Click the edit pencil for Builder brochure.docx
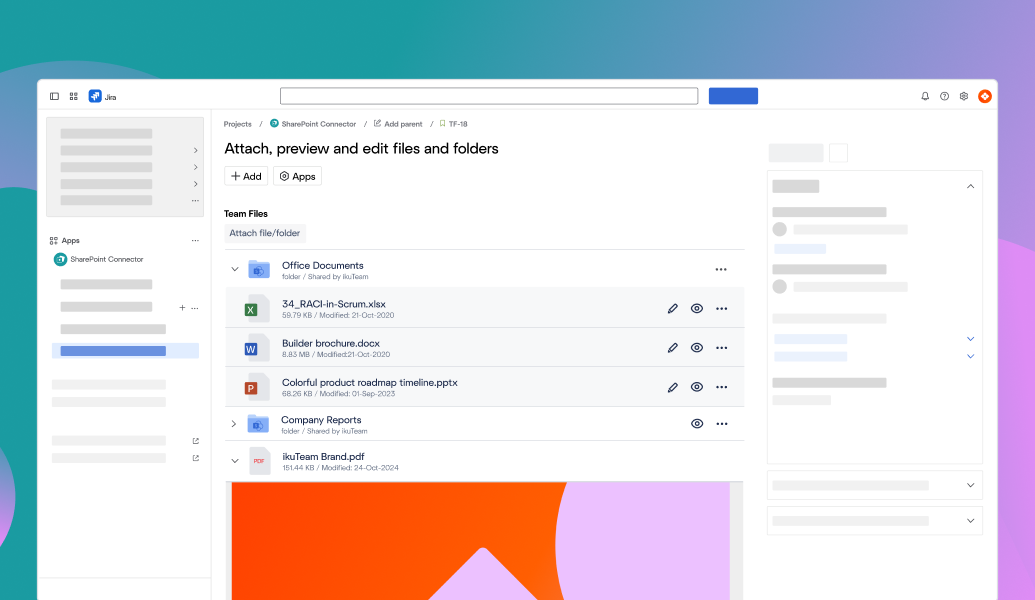1035x600 pixels. [x=672, y=347]
